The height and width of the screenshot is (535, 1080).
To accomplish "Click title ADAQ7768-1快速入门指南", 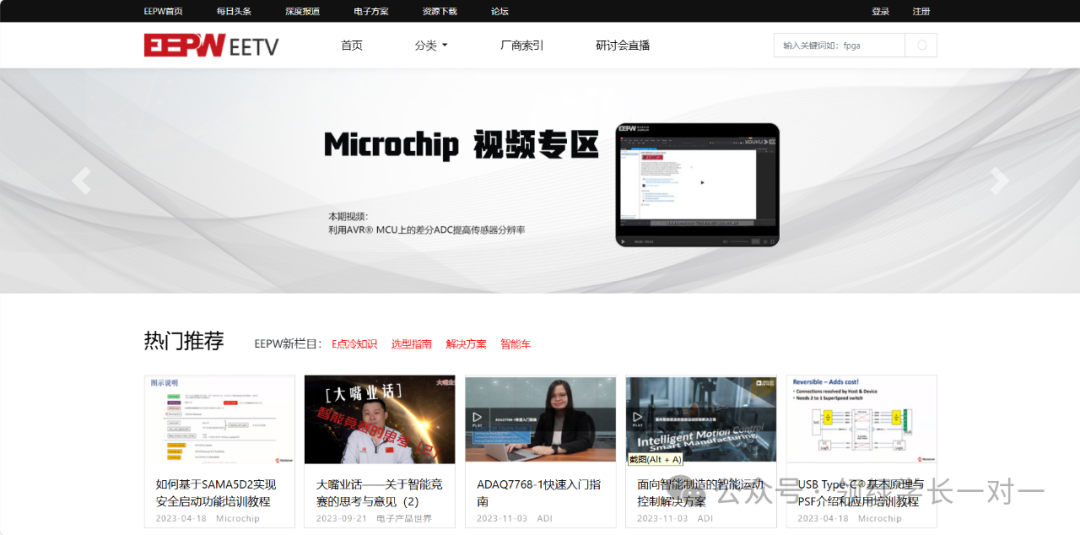I will (x=537, y=493).
